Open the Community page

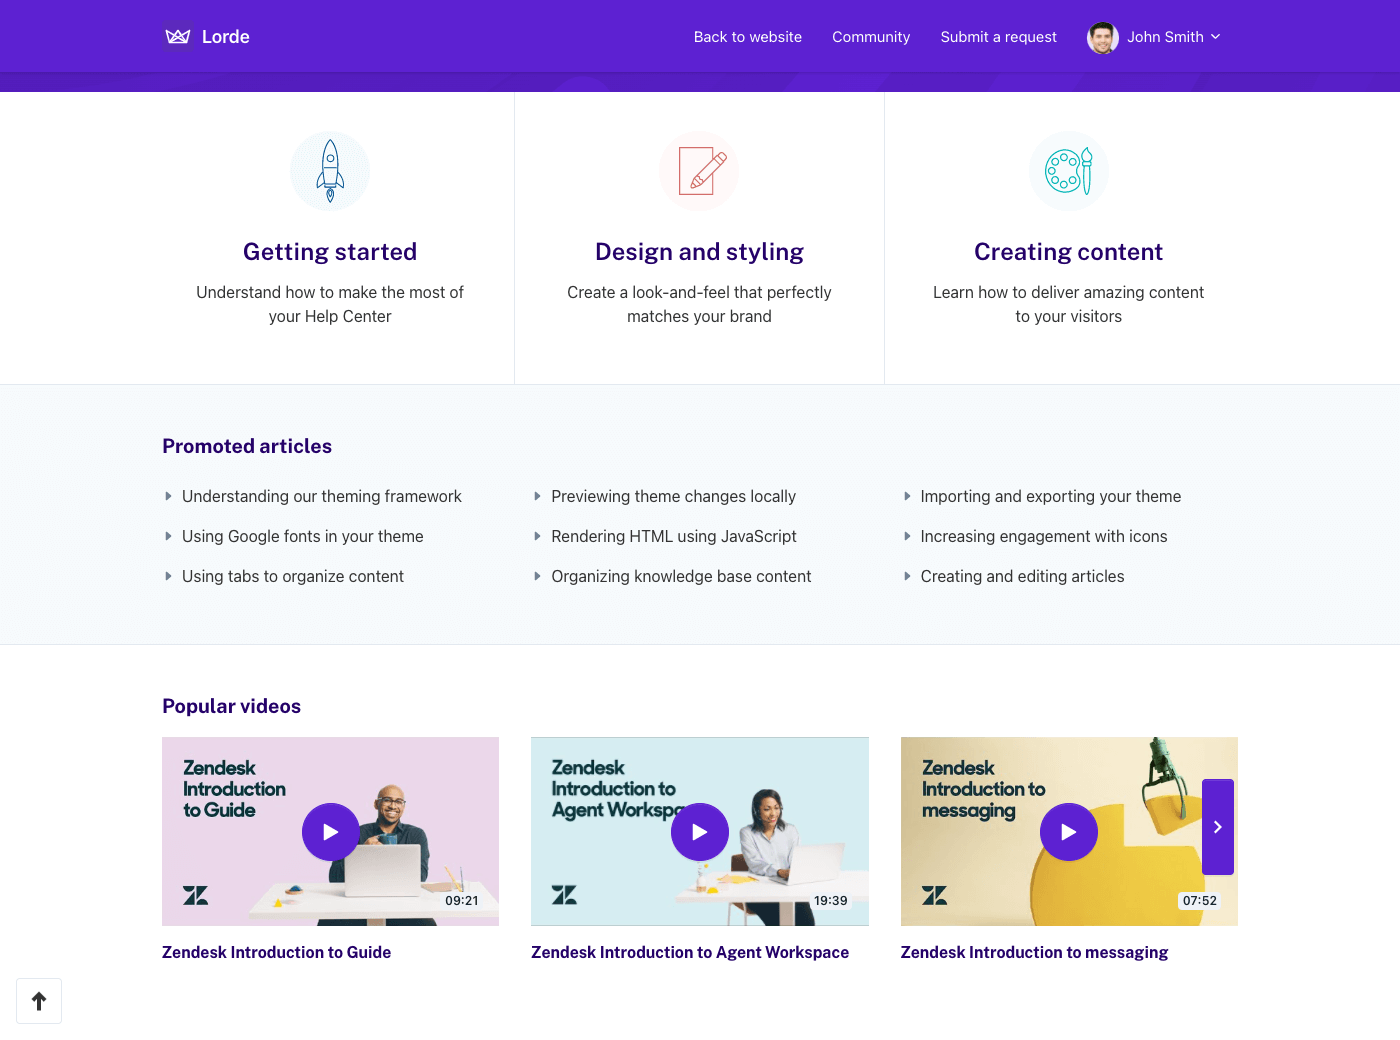pos(871,37)
